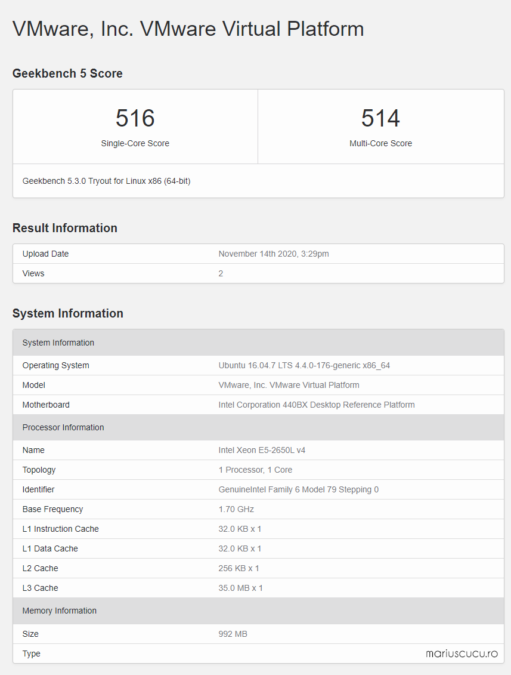Click the 'L3 Cache' label

40,588
